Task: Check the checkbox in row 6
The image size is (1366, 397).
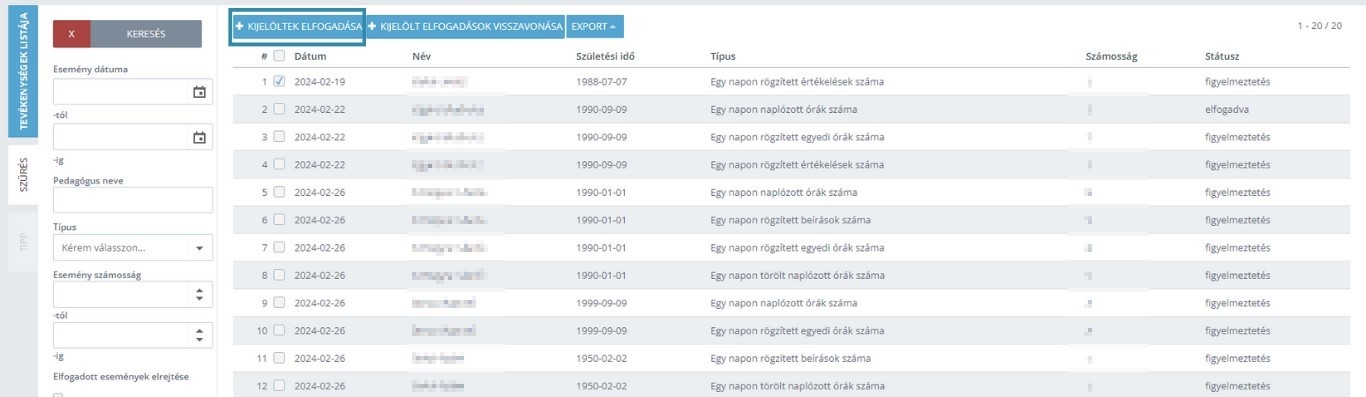Action: click(x=279, y=220)
